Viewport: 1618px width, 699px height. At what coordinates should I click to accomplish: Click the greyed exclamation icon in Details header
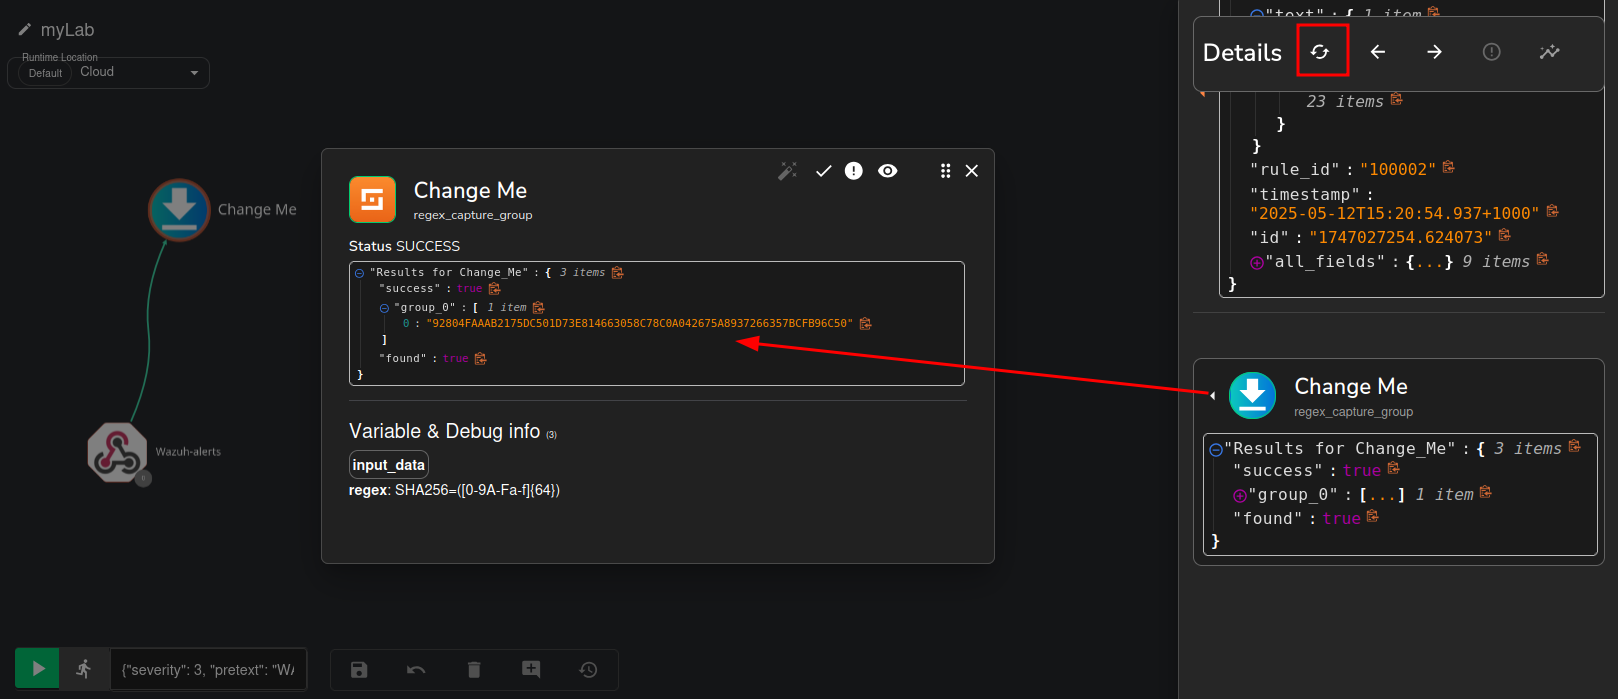click(1491, 52)
